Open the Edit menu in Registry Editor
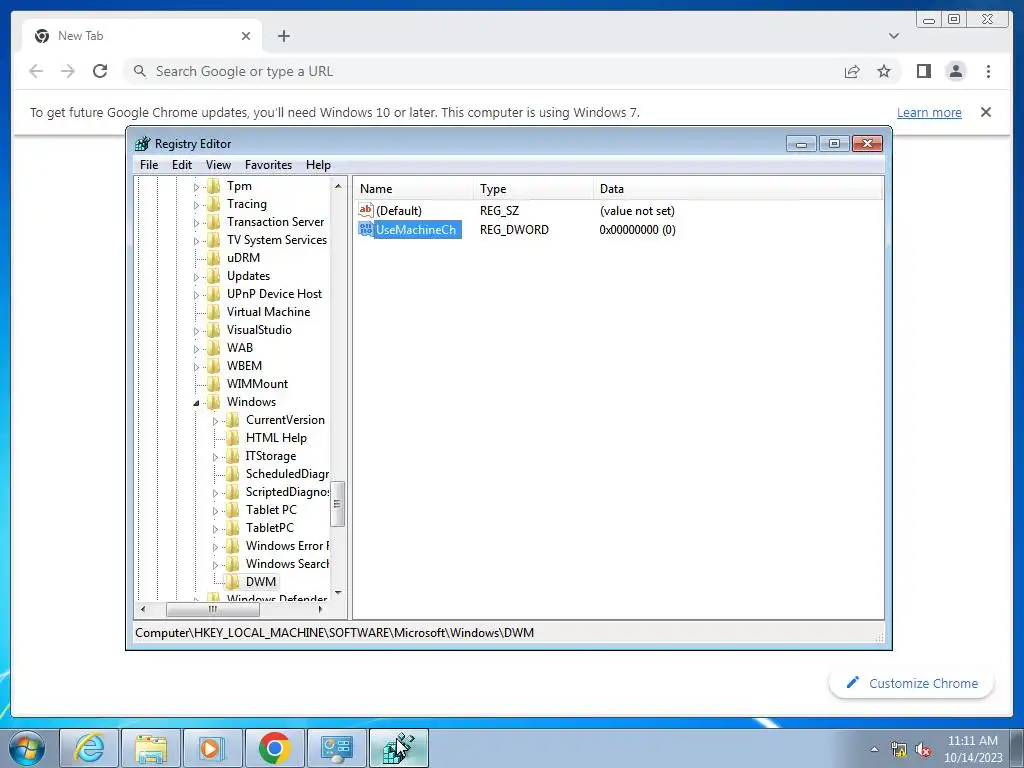 pyautogui.click(x=182, y=165)
